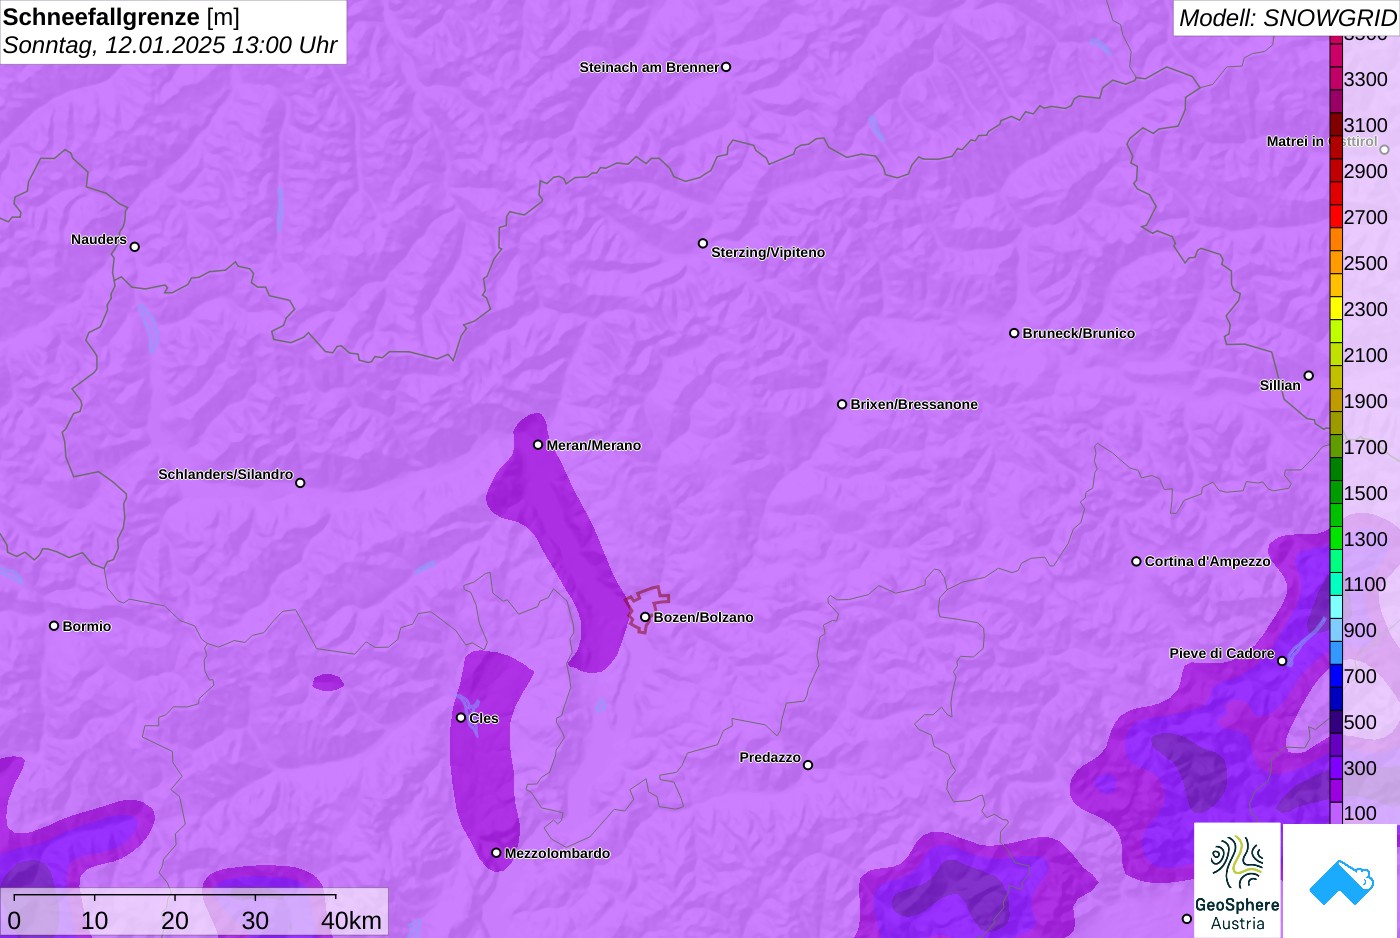This screenshot has width=1400, height=938.
Task: Open the GeoSphere Austria logo
Action: (1237, 880)
